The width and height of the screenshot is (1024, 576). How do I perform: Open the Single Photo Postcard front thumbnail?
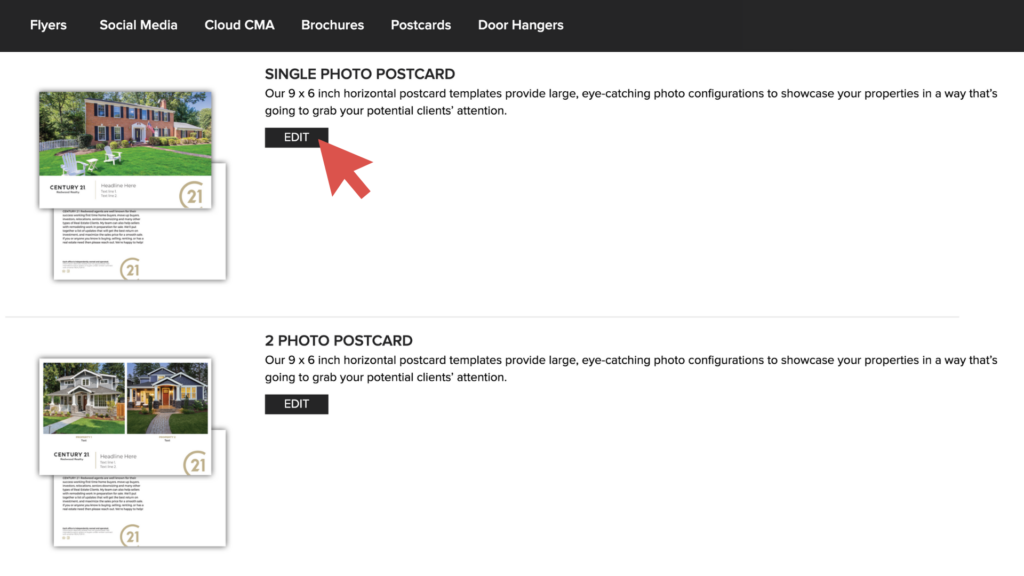pyautogui.click(x=125, y=150)
